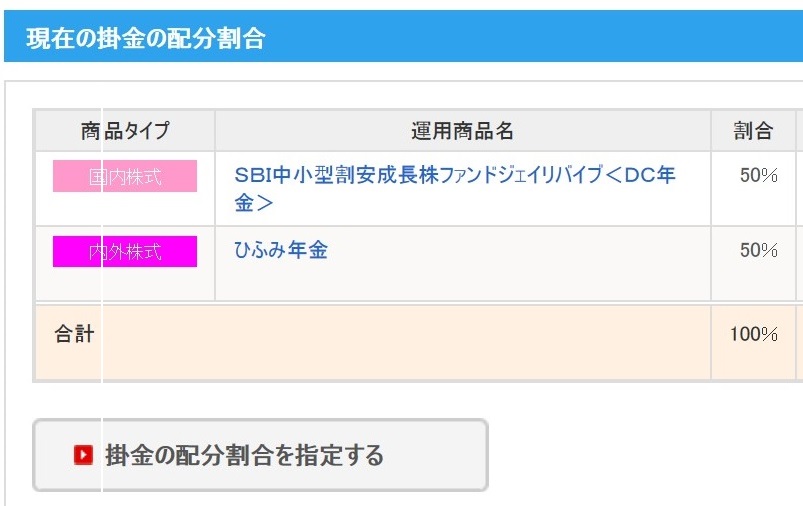Select the 商品タイプ column header
The width and height of the screenshot is (803, 506).
coord(125,131)
